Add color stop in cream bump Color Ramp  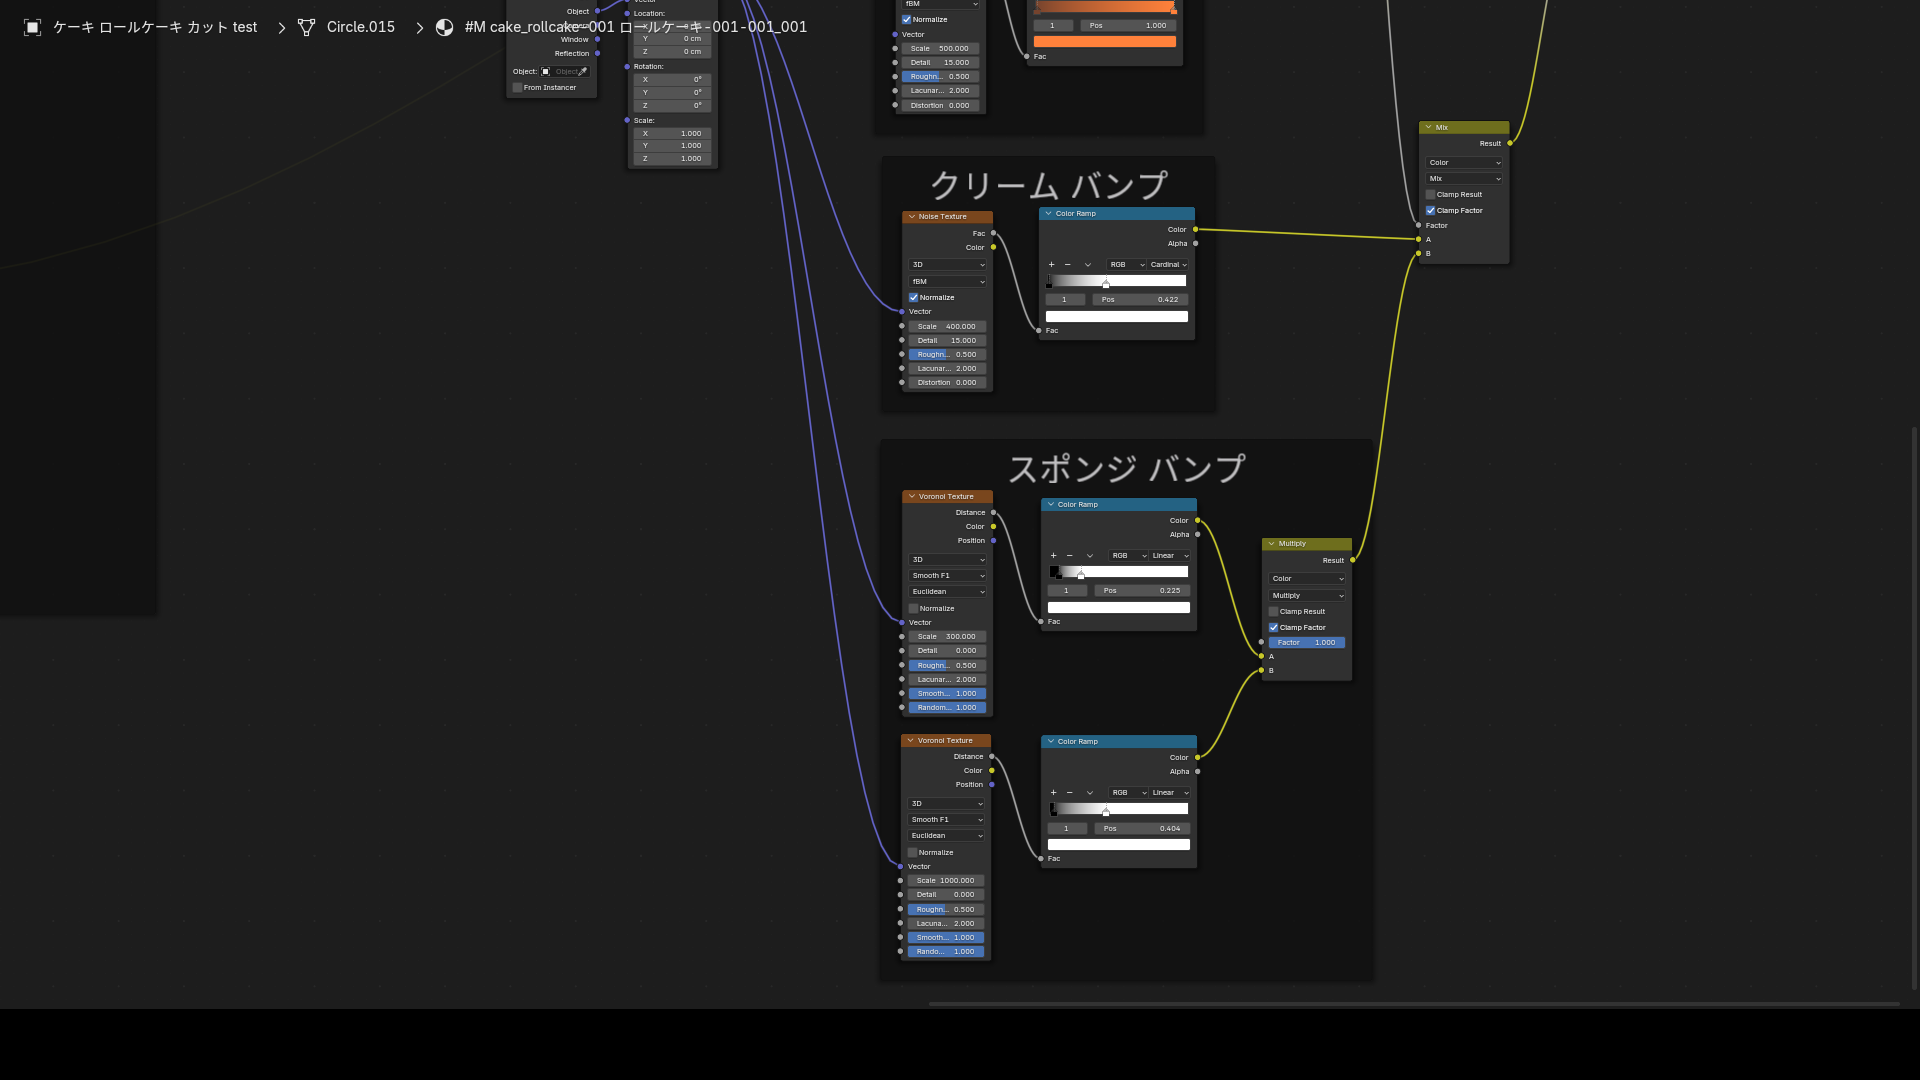point(1051,265)
